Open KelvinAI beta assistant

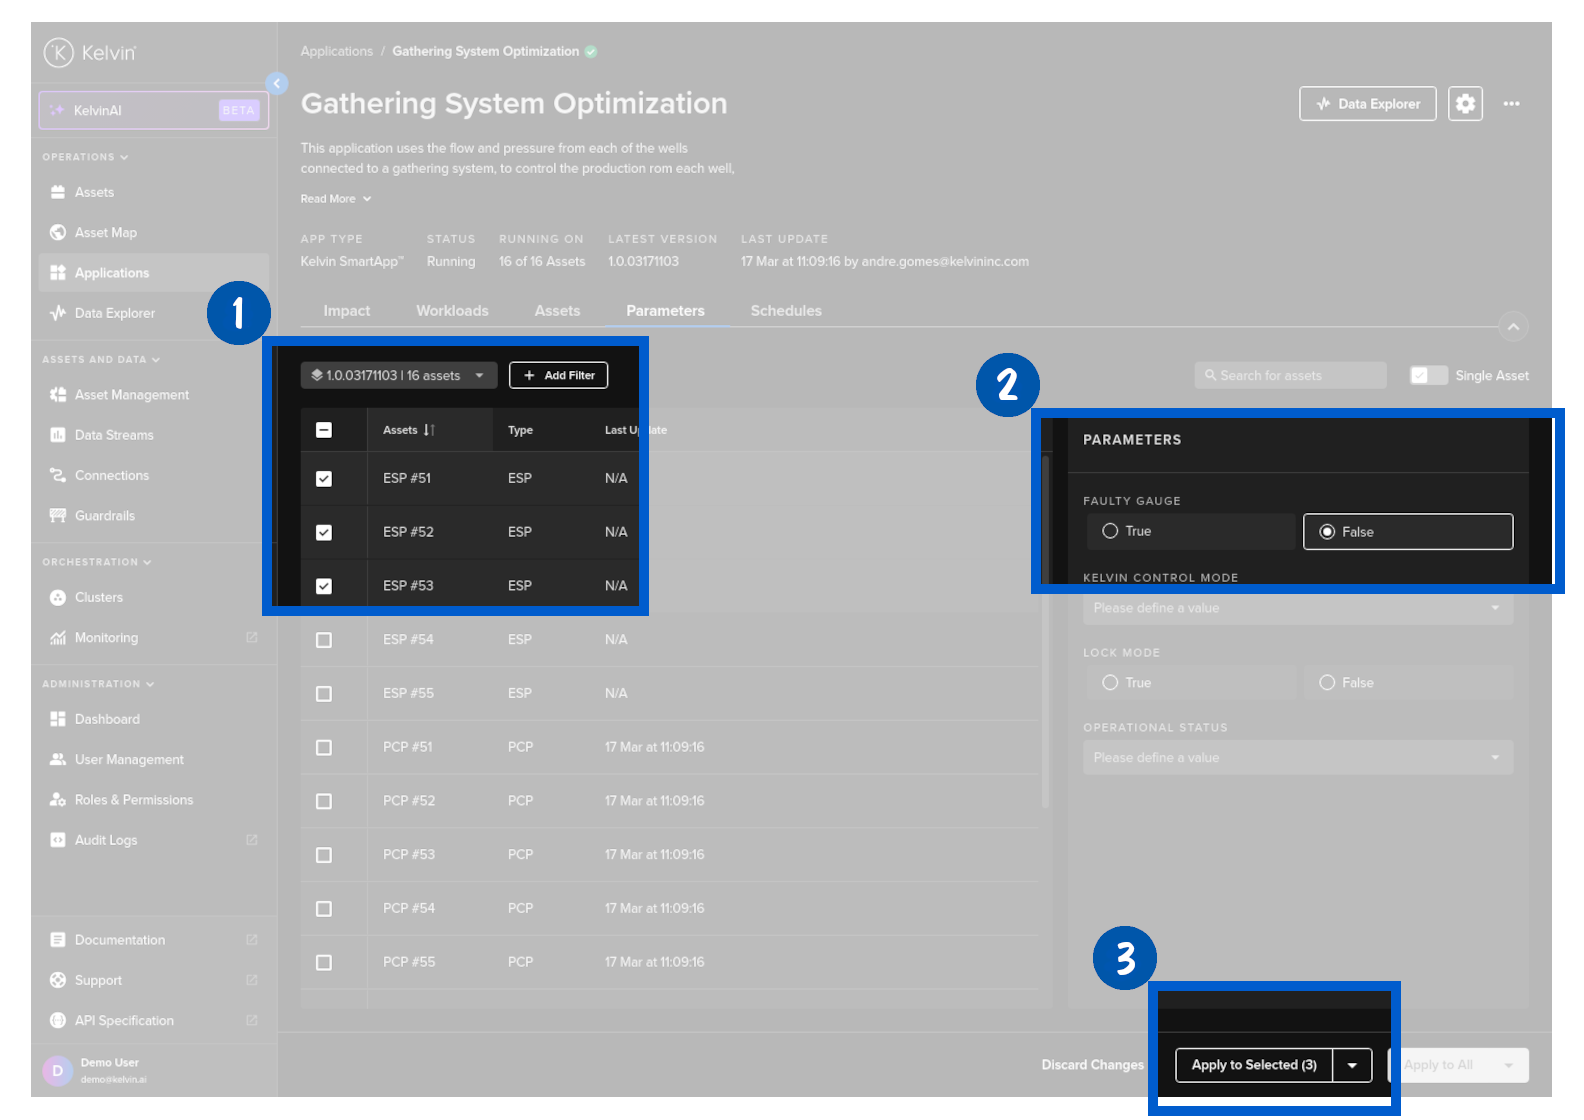(154, 111)
